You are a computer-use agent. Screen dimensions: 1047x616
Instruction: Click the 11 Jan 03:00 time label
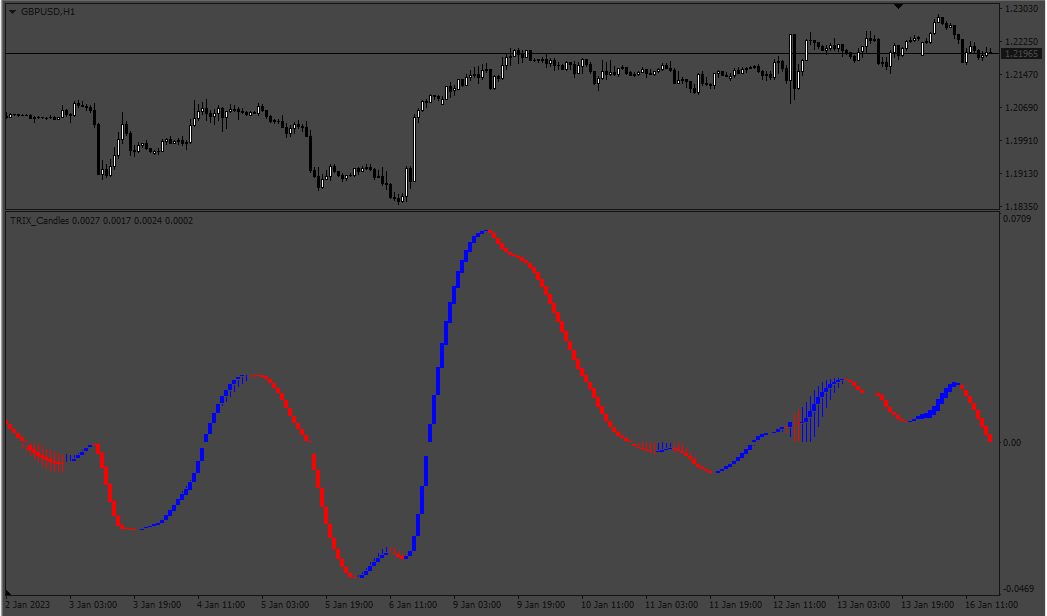(672, 605)
